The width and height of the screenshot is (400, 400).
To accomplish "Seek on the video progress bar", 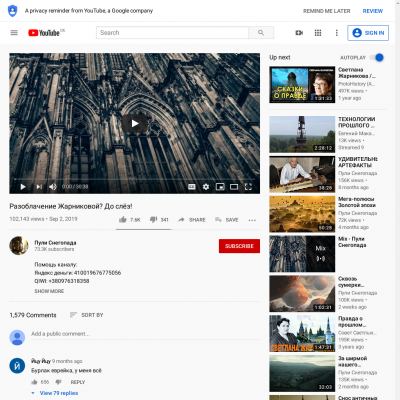I will [134, 179].
